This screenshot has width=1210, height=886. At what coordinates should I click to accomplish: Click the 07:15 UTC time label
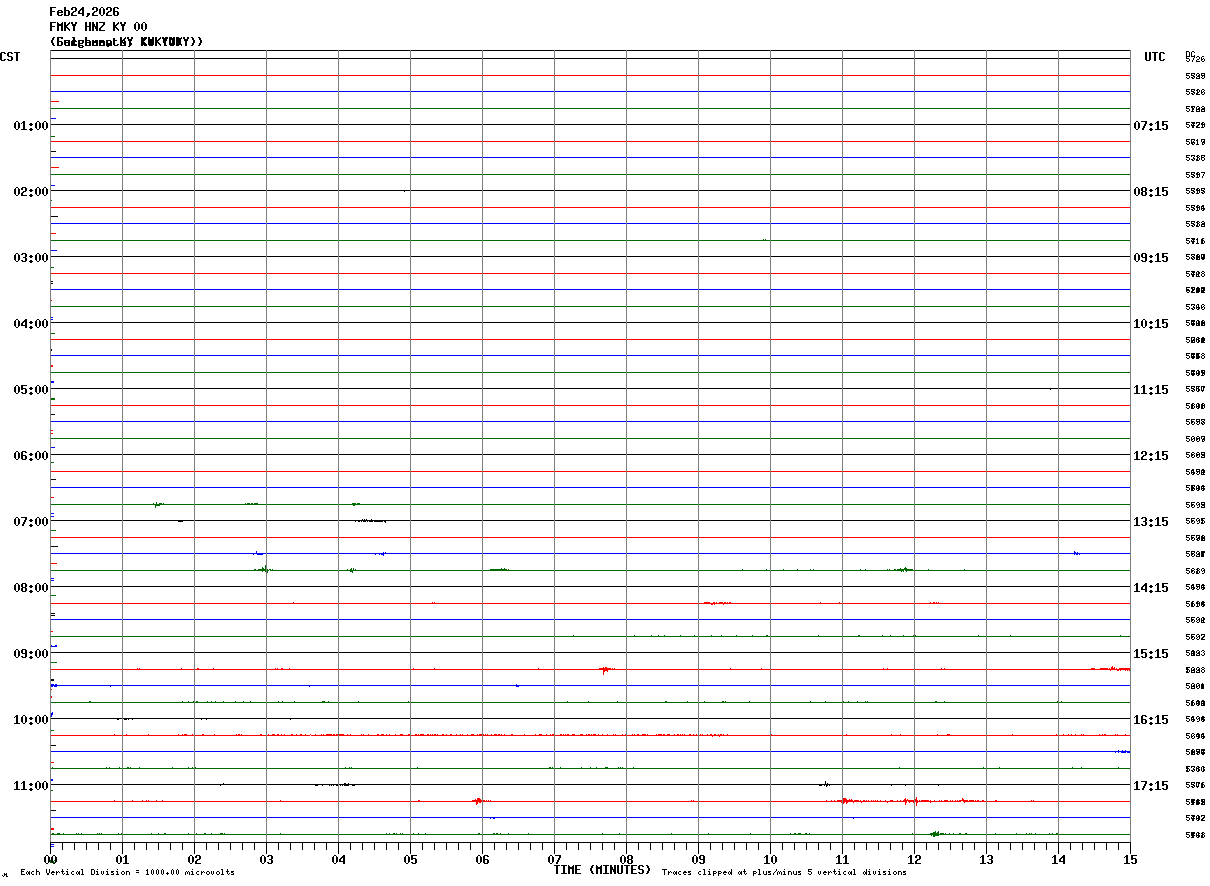pos(1151,125)
